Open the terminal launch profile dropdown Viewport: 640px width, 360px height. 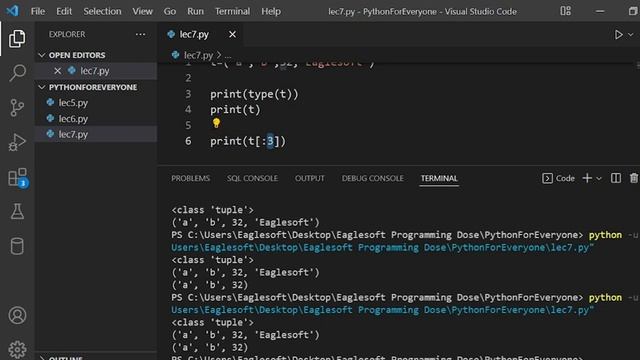599,178
